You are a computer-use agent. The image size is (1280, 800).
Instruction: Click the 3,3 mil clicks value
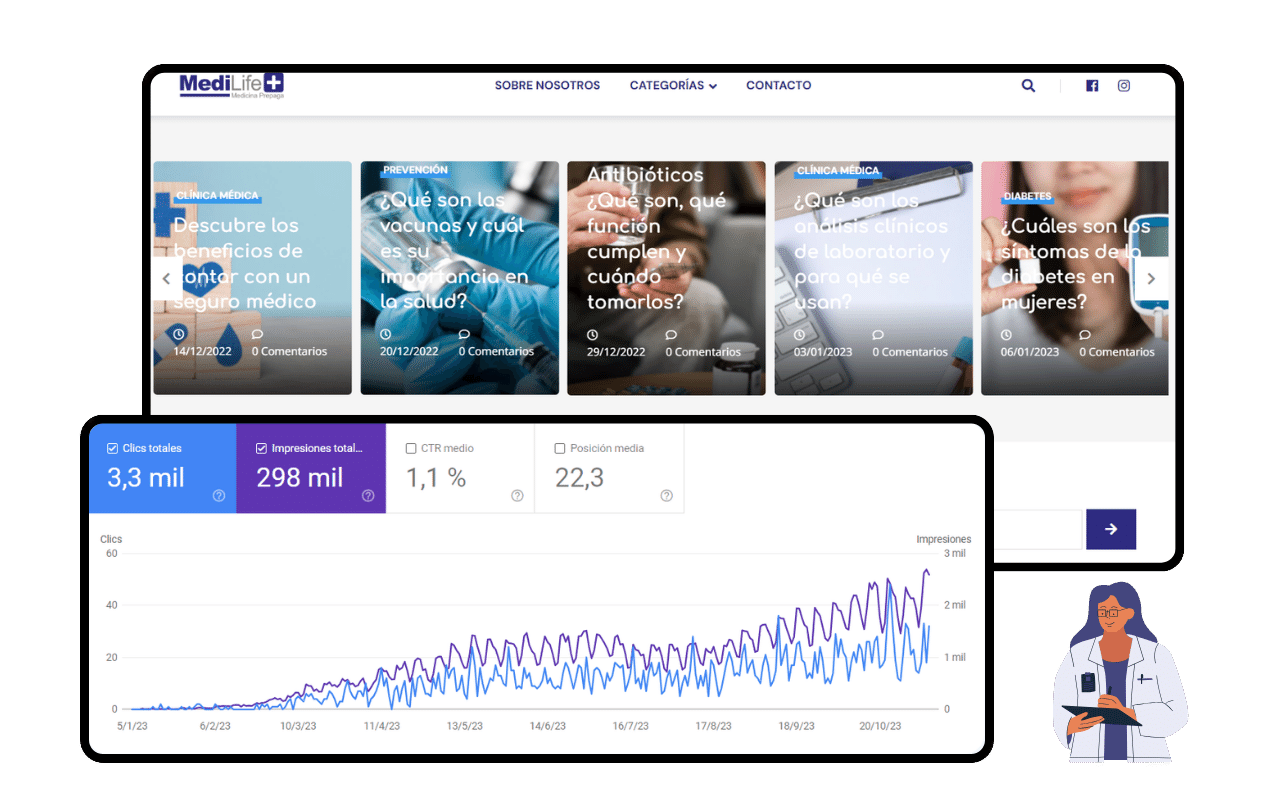click(146, 478)
